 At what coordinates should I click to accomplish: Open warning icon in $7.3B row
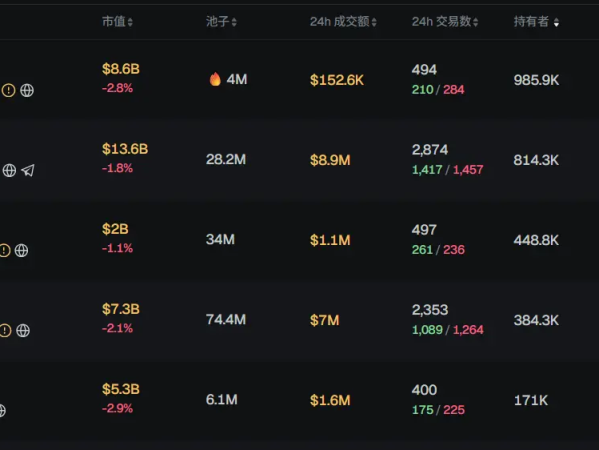tap(5, 330)
